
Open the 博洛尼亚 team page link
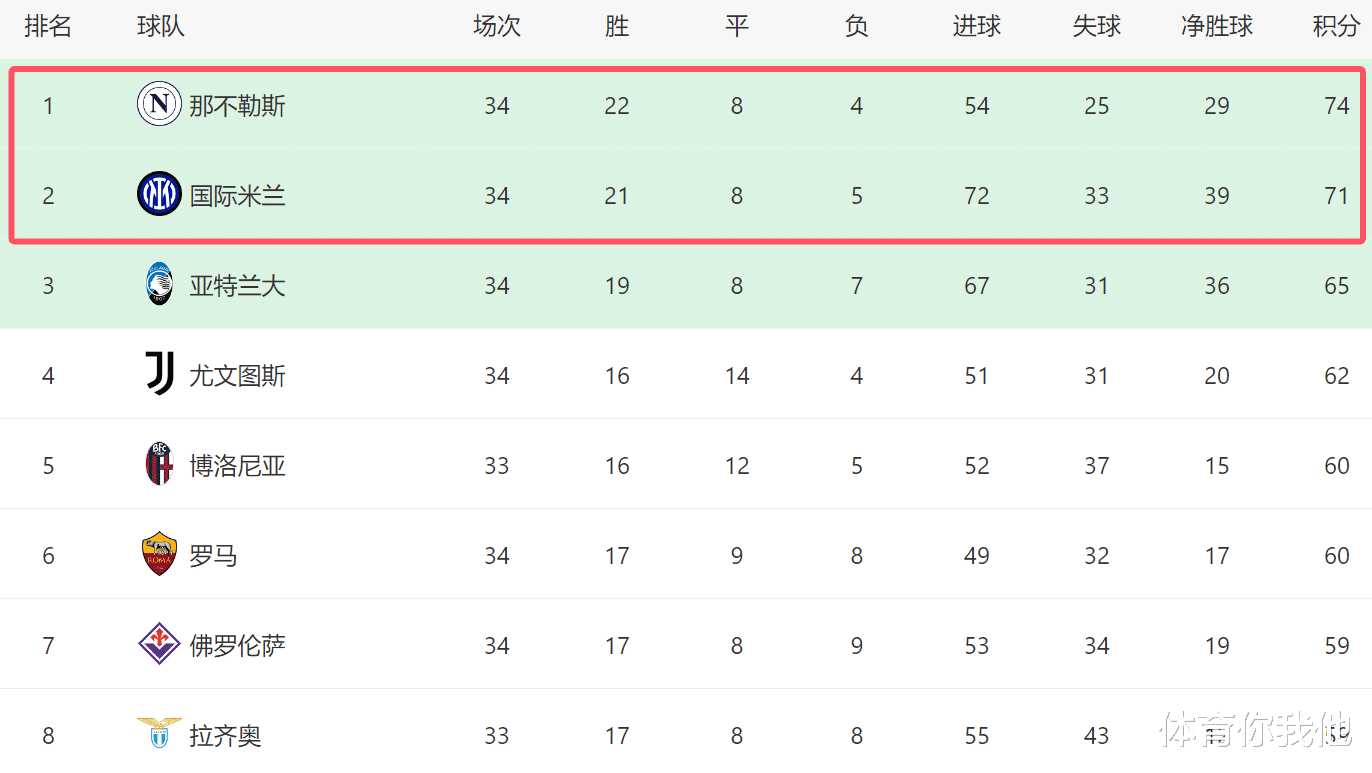[238, 466]
